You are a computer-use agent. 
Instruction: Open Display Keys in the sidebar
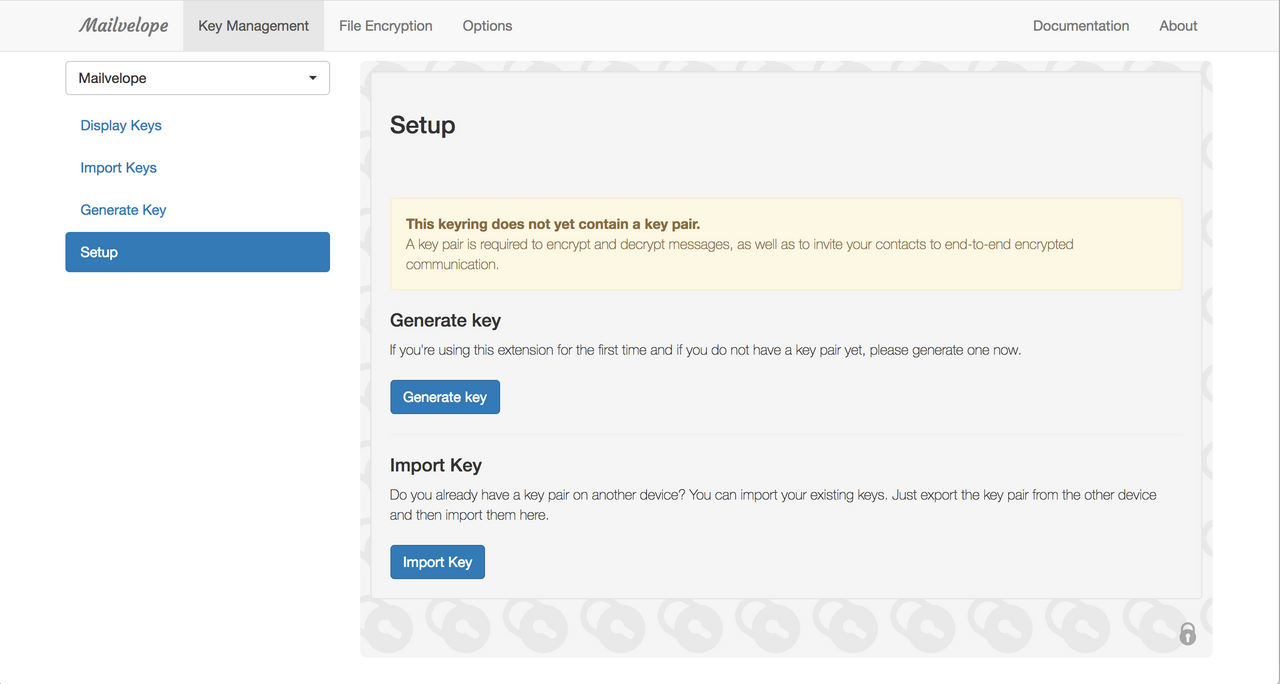tap(120, 125)
